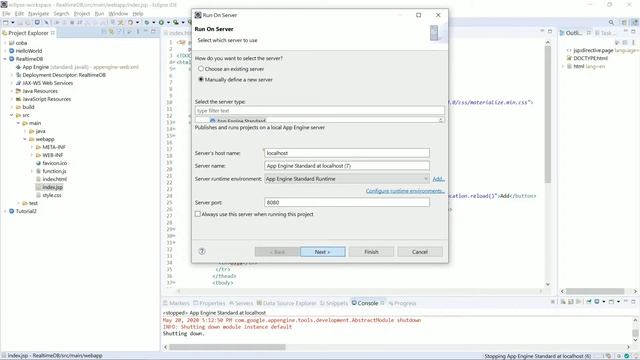Click the green check status bar icon

tap(627, 356)
